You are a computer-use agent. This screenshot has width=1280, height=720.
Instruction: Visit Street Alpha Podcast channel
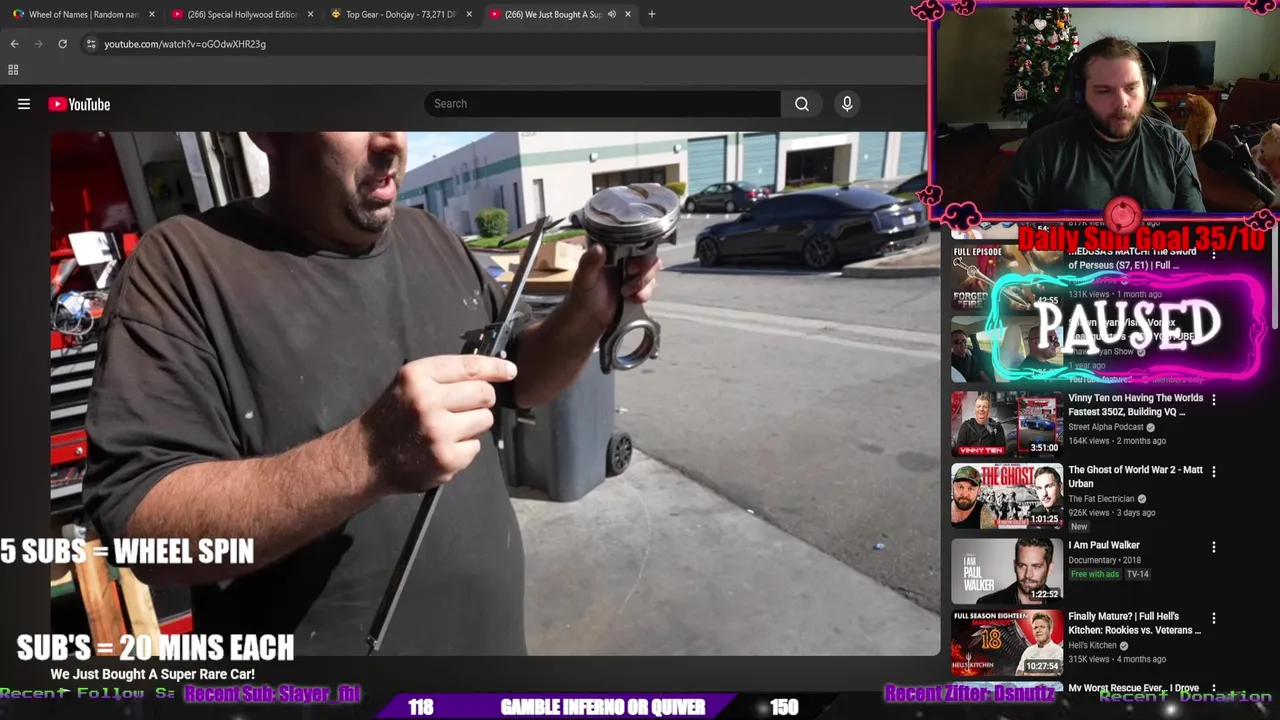tap(1107, 427)
